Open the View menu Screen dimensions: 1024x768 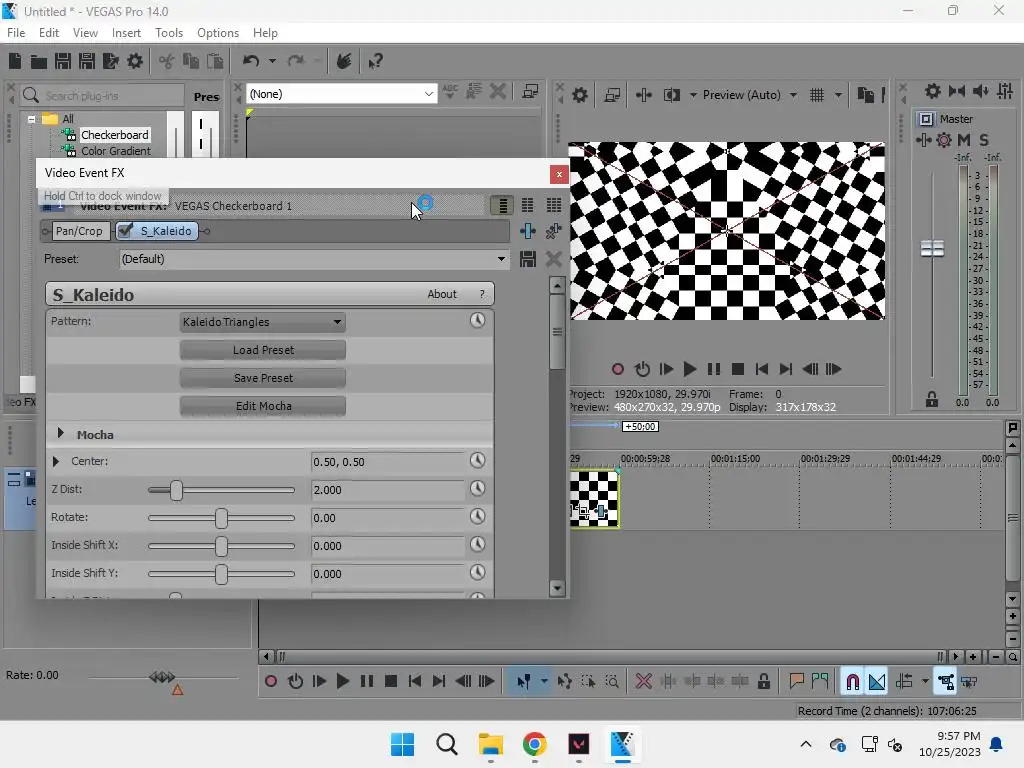pyautogui.click(x=85, y=33)
